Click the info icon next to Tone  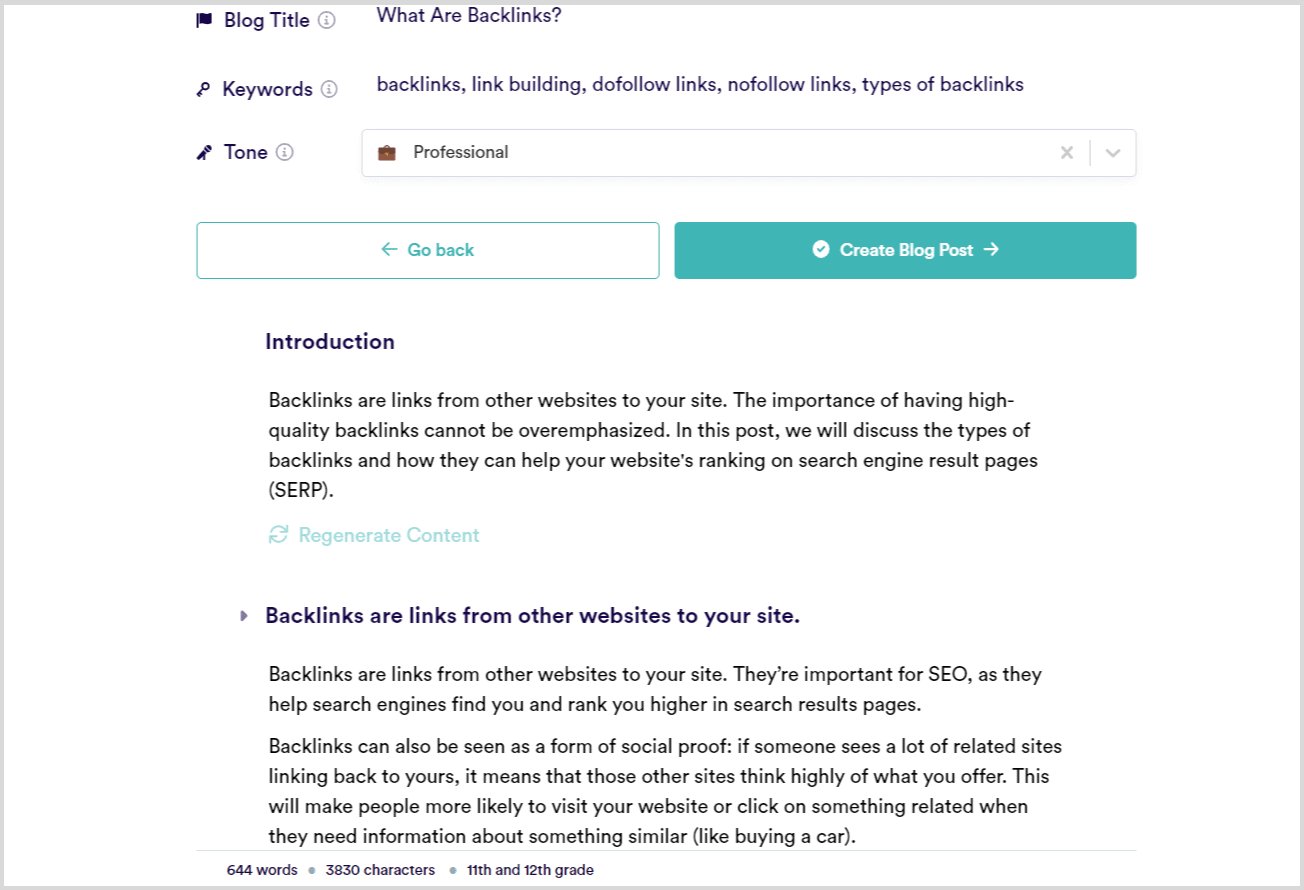click(x=285, y=152)
